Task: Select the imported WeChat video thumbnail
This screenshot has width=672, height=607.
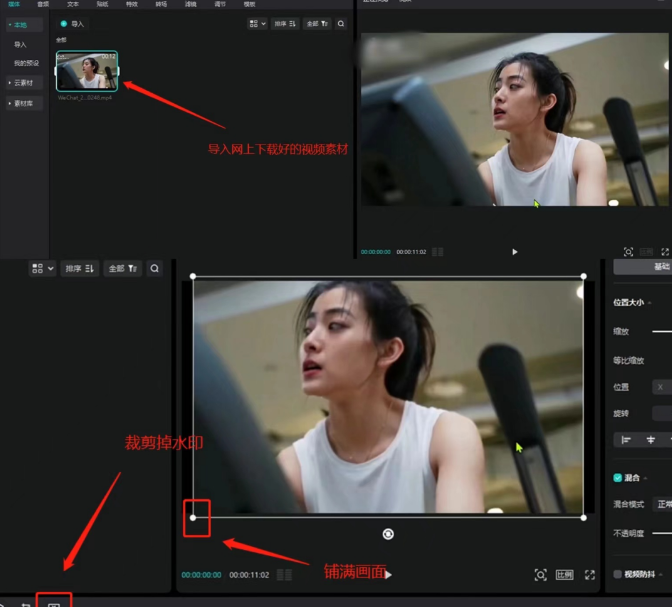Action: pos(87,71)
